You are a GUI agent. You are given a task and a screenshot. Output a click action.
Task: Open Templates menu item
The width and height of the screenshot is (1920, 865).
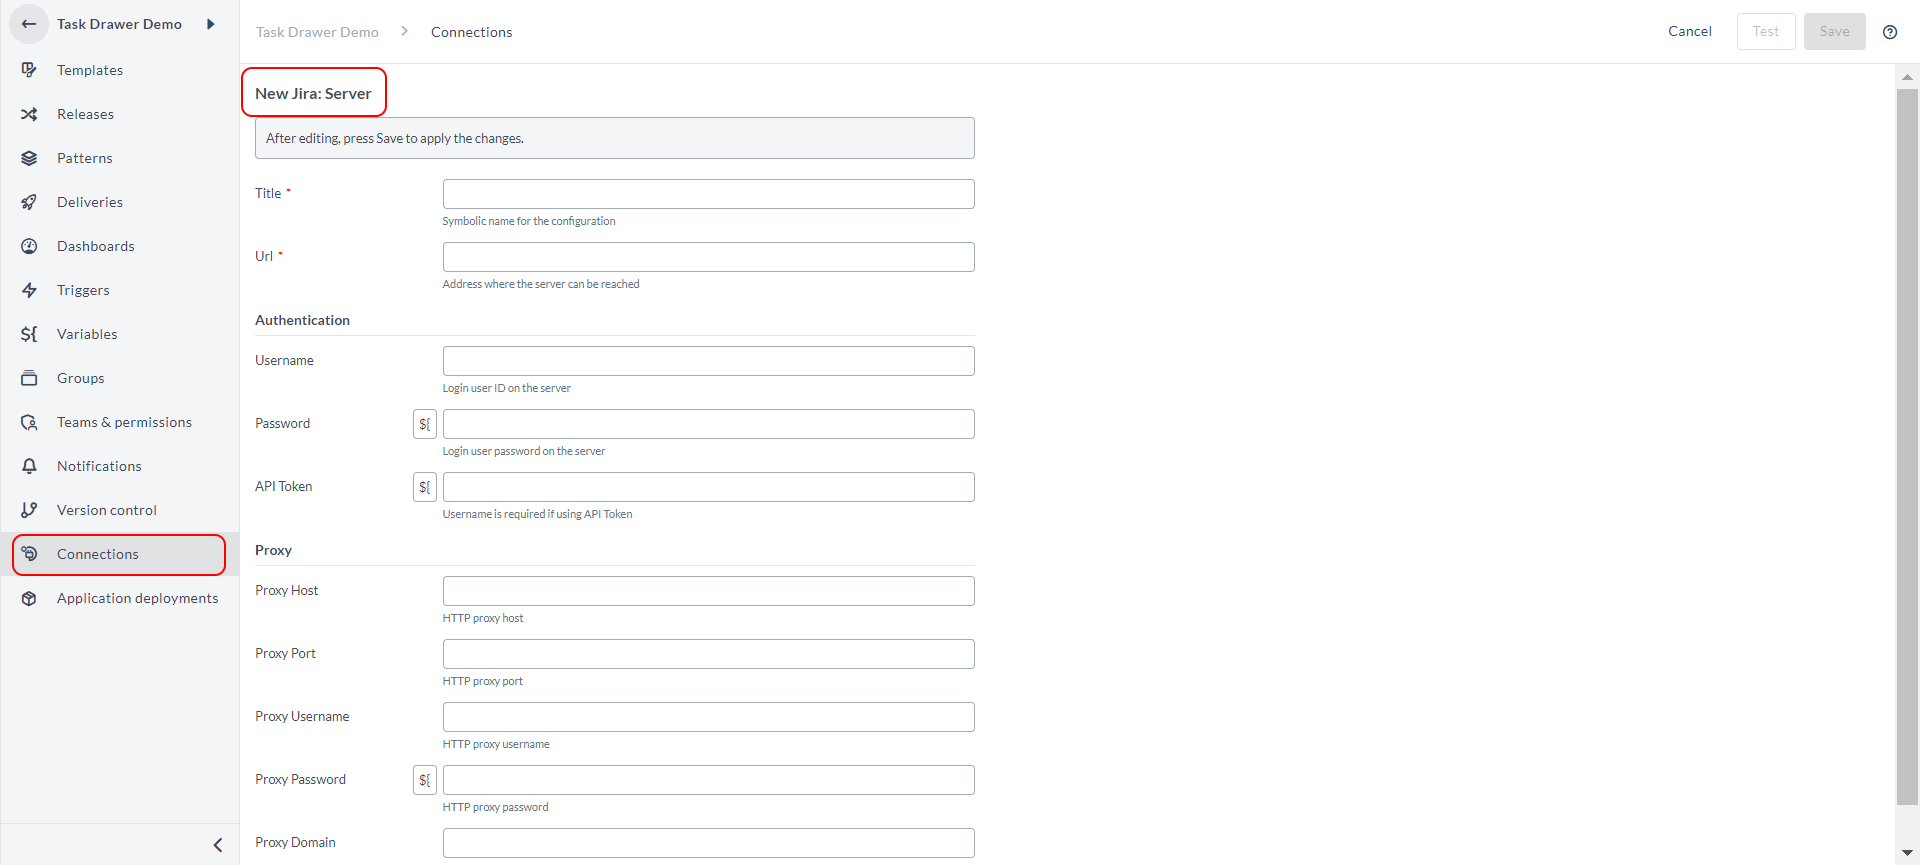point(119,70)
